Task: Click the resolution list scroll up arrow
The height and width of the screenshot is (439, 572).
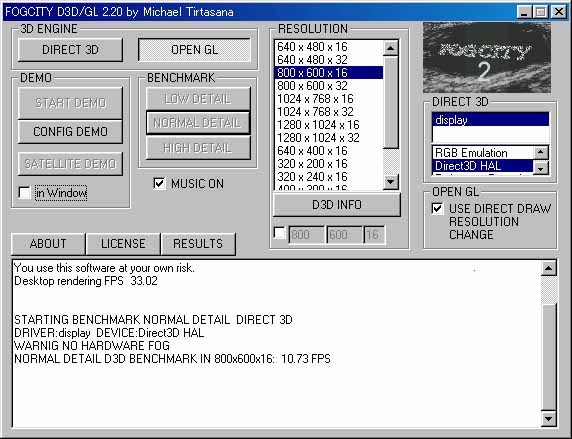Action: pyautogui.click(x=391, y=48)
